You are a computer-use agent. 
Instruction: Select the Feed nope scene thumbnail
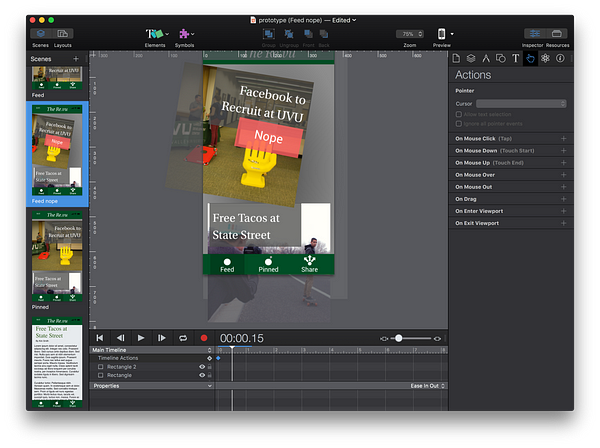coord(57,150)
